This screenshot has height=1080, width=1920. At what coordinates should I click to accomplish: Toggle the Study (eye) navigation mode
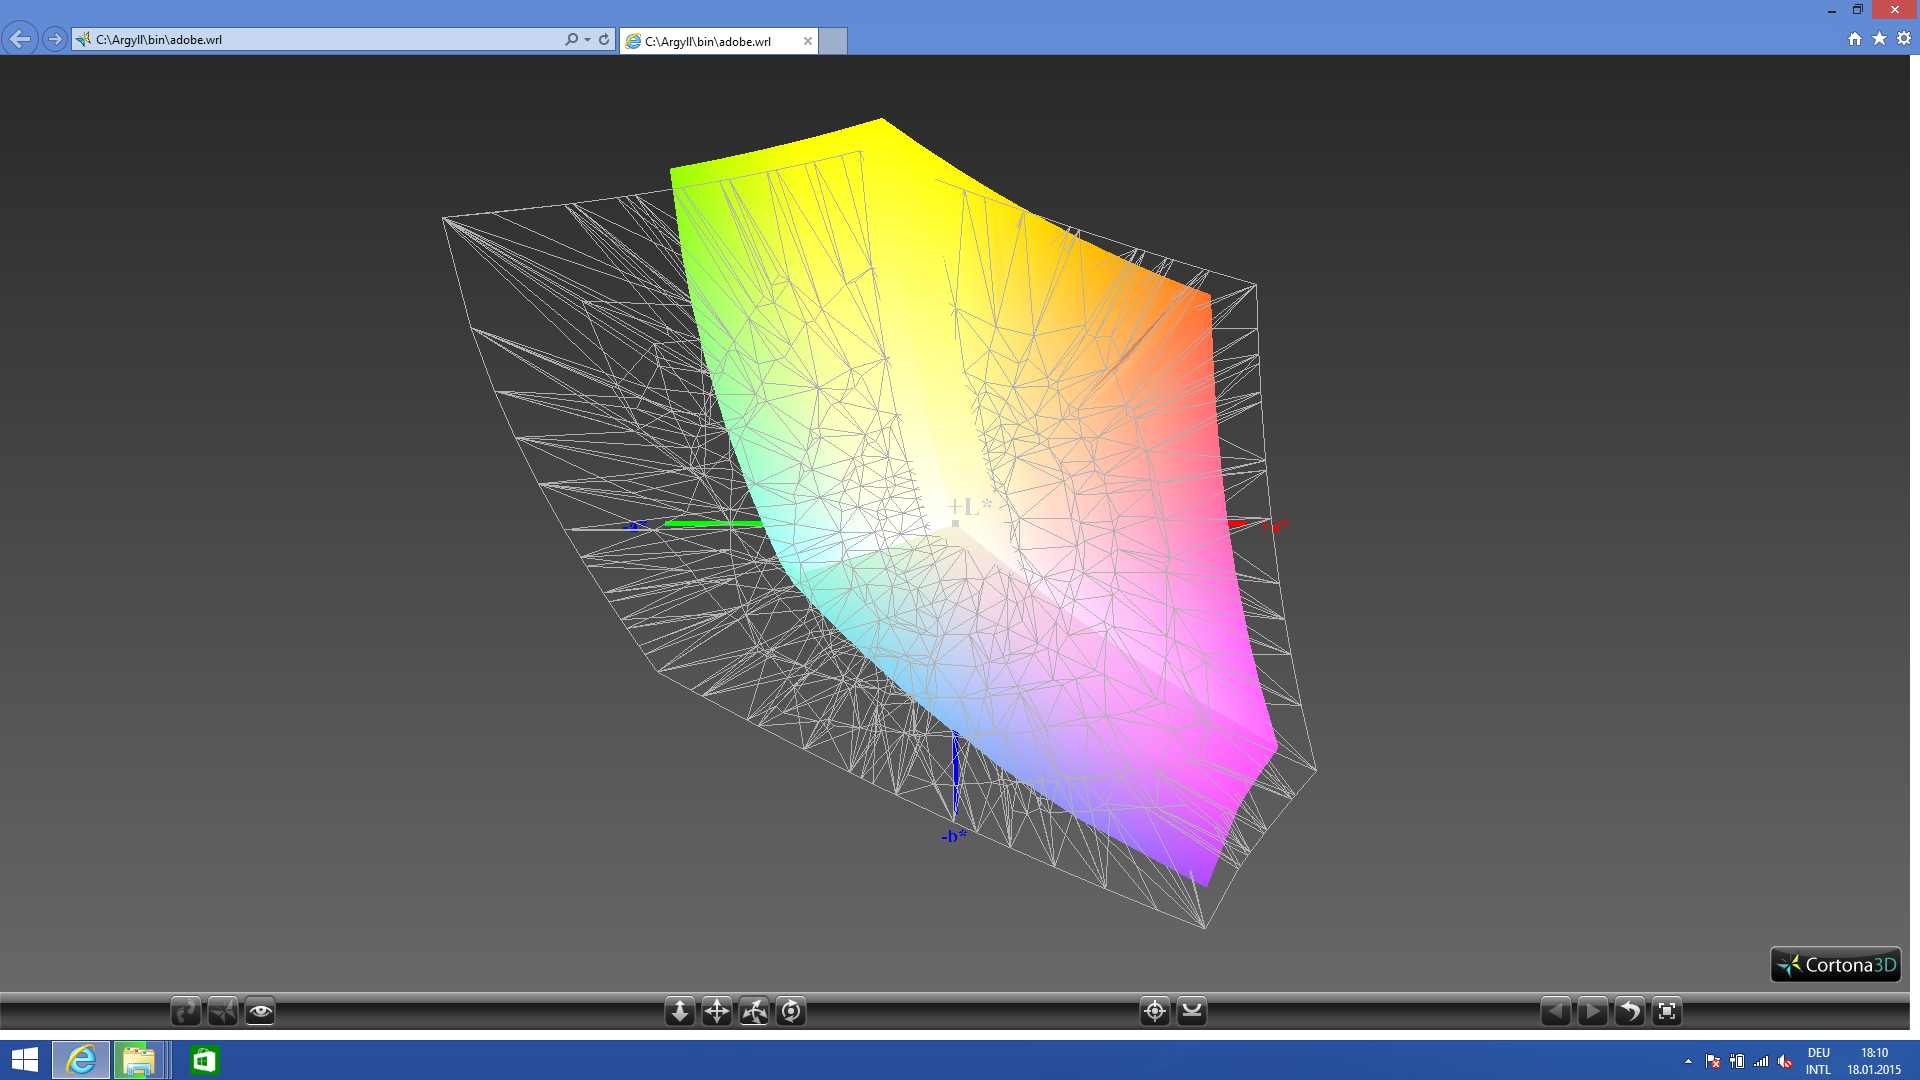tap(260, 1011)
